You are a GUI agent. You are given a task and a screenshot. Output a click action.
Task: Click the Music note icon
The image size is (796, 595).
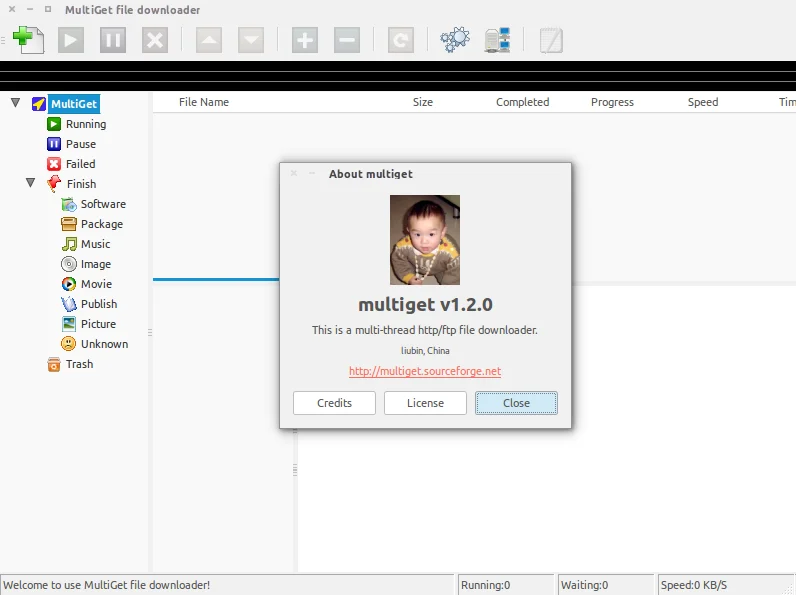[69, 244]
